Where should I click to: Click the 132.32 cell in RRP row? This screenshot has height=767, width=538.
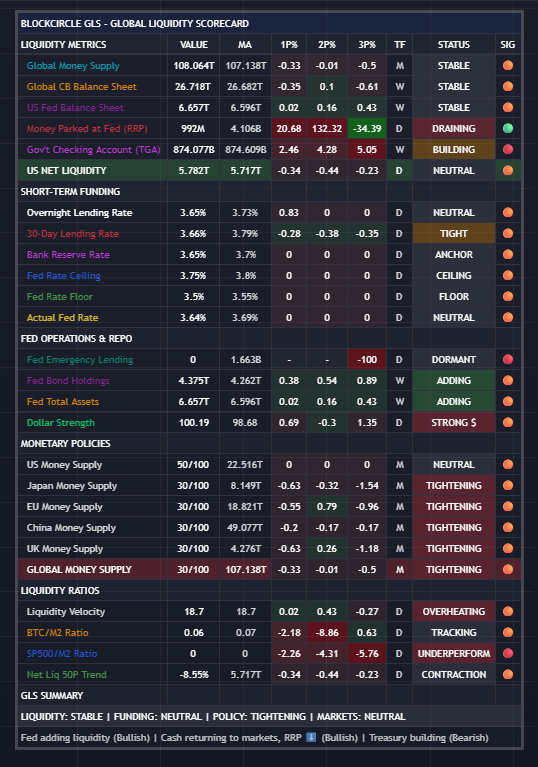coord(327,129)
